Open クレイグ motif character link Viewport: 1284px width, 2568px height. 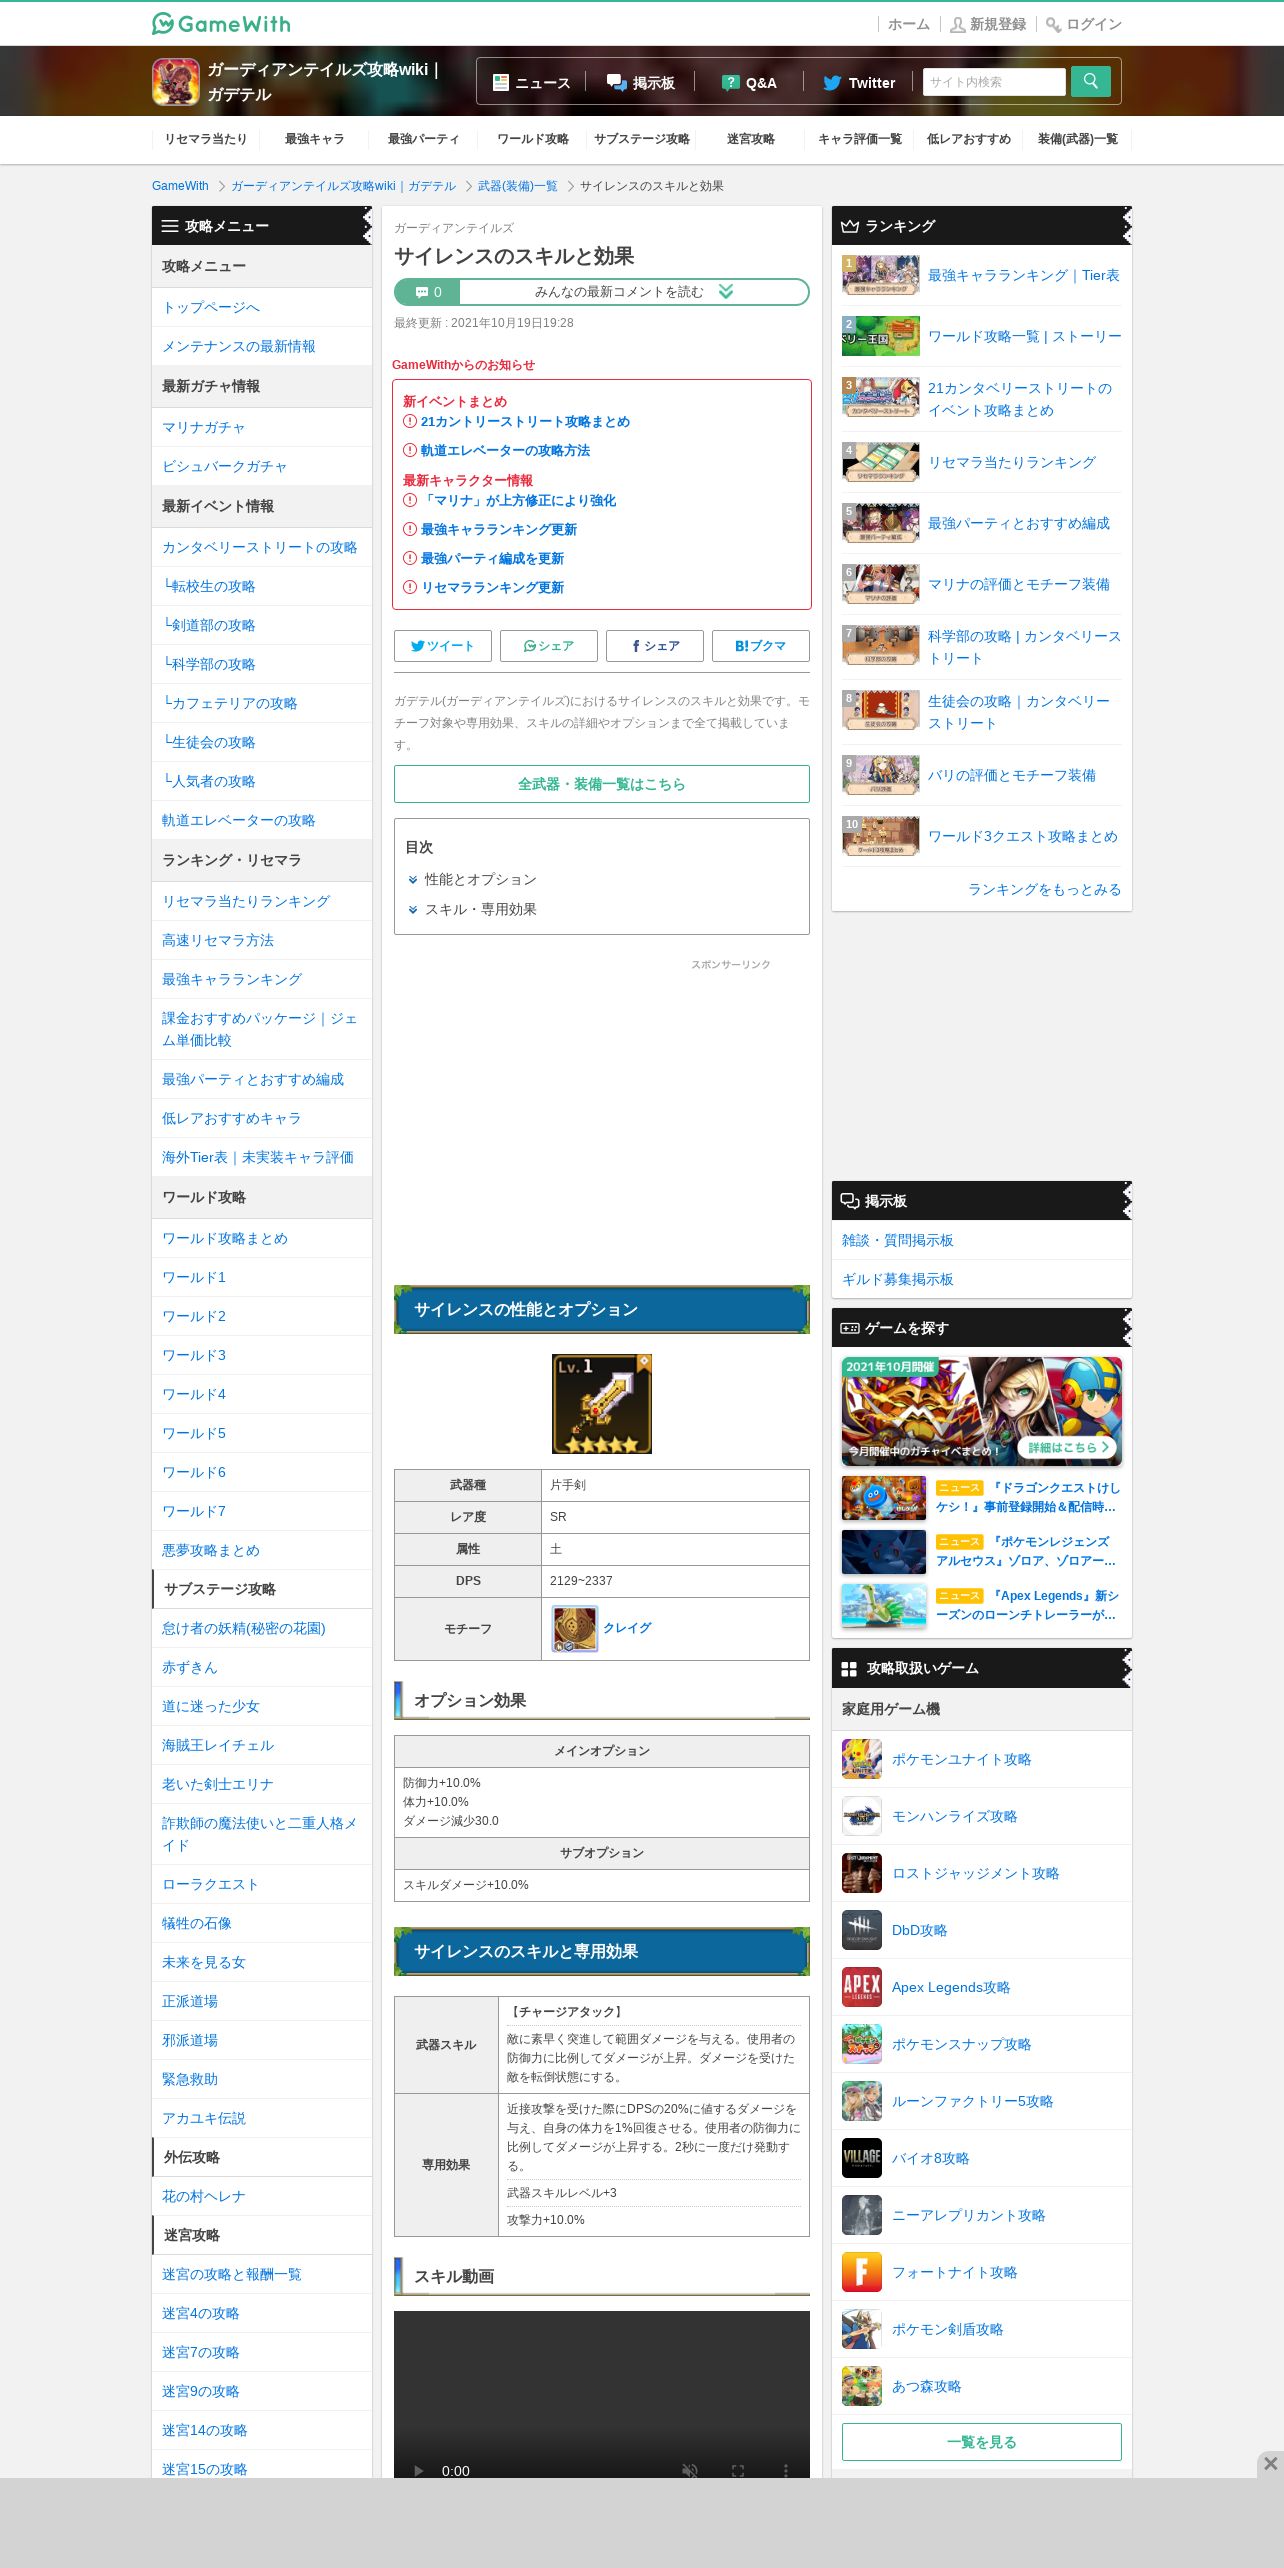tap(627, 1628)
